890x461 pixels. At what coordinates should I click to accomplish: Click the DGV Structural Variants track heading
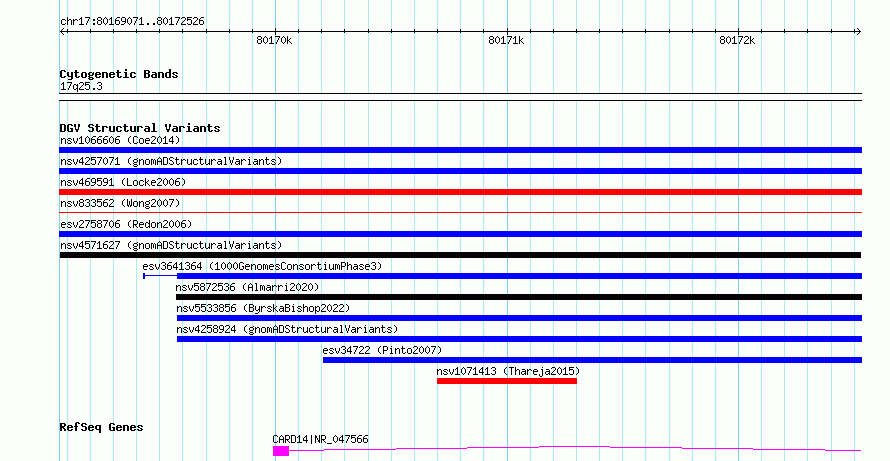click(x=140, y=128)
